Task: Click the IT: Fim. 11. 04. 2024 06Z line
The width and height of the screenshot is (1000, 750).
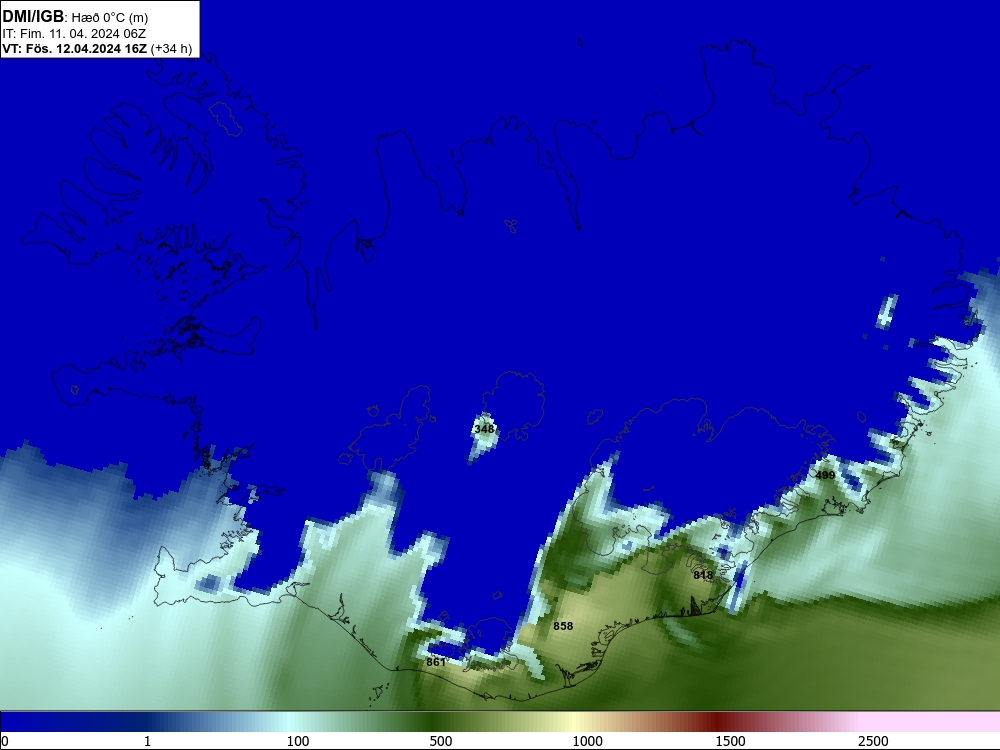Action: pyautogui.click(x=74, y=34)
